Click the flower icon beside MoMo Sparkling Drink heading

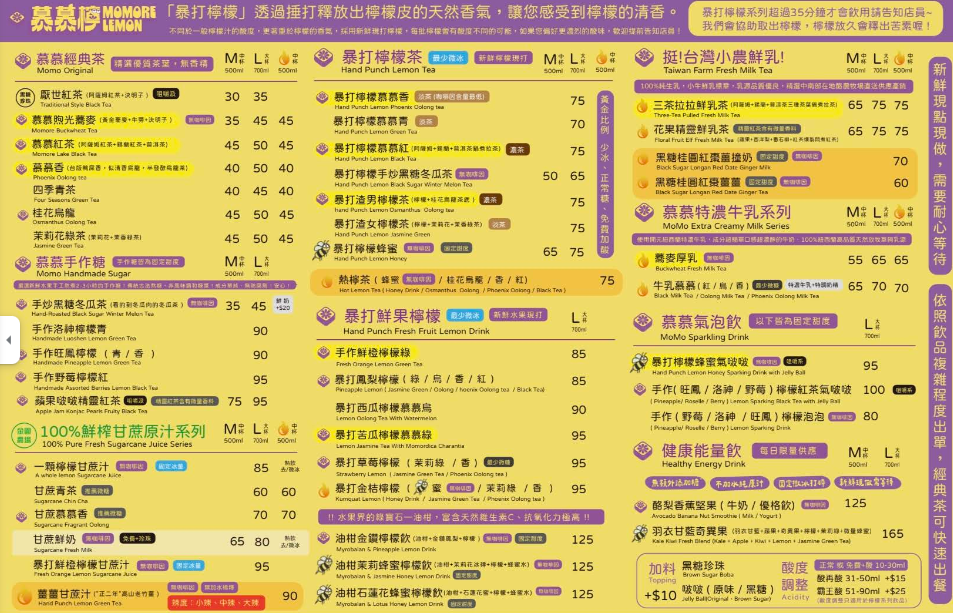643,322
